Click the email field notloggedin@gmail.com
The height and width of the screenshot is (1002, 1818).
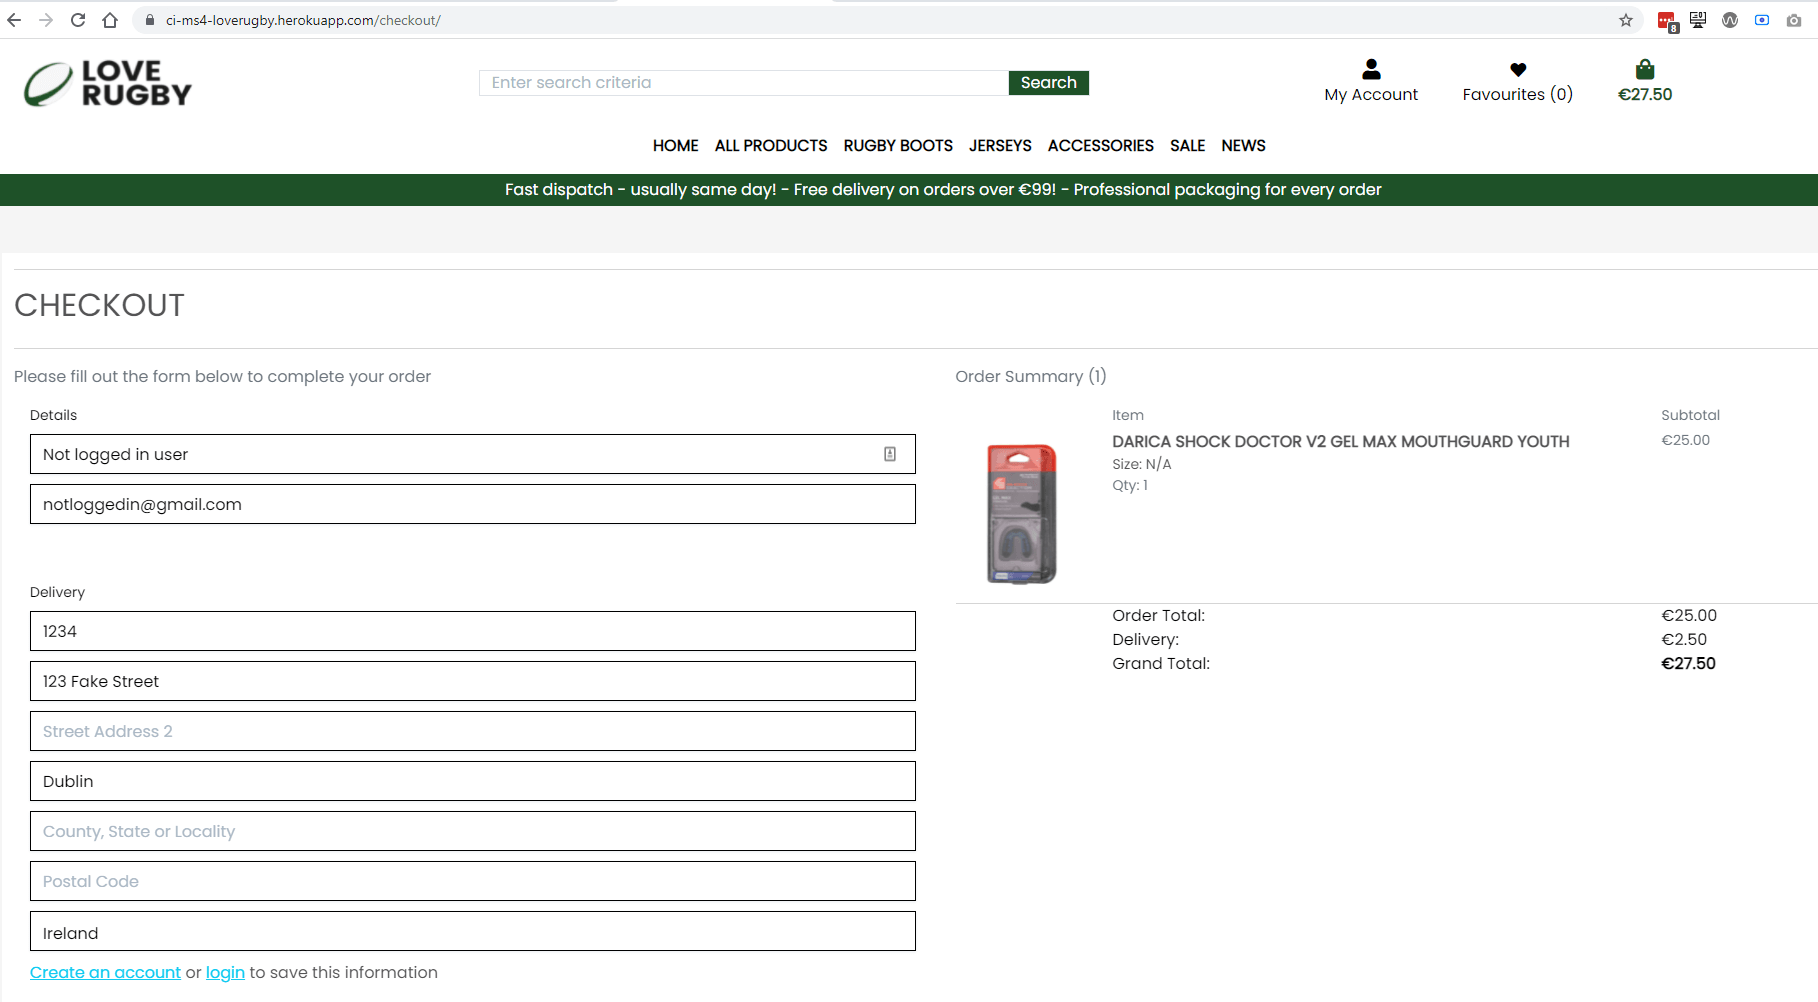tap(473, 504)
